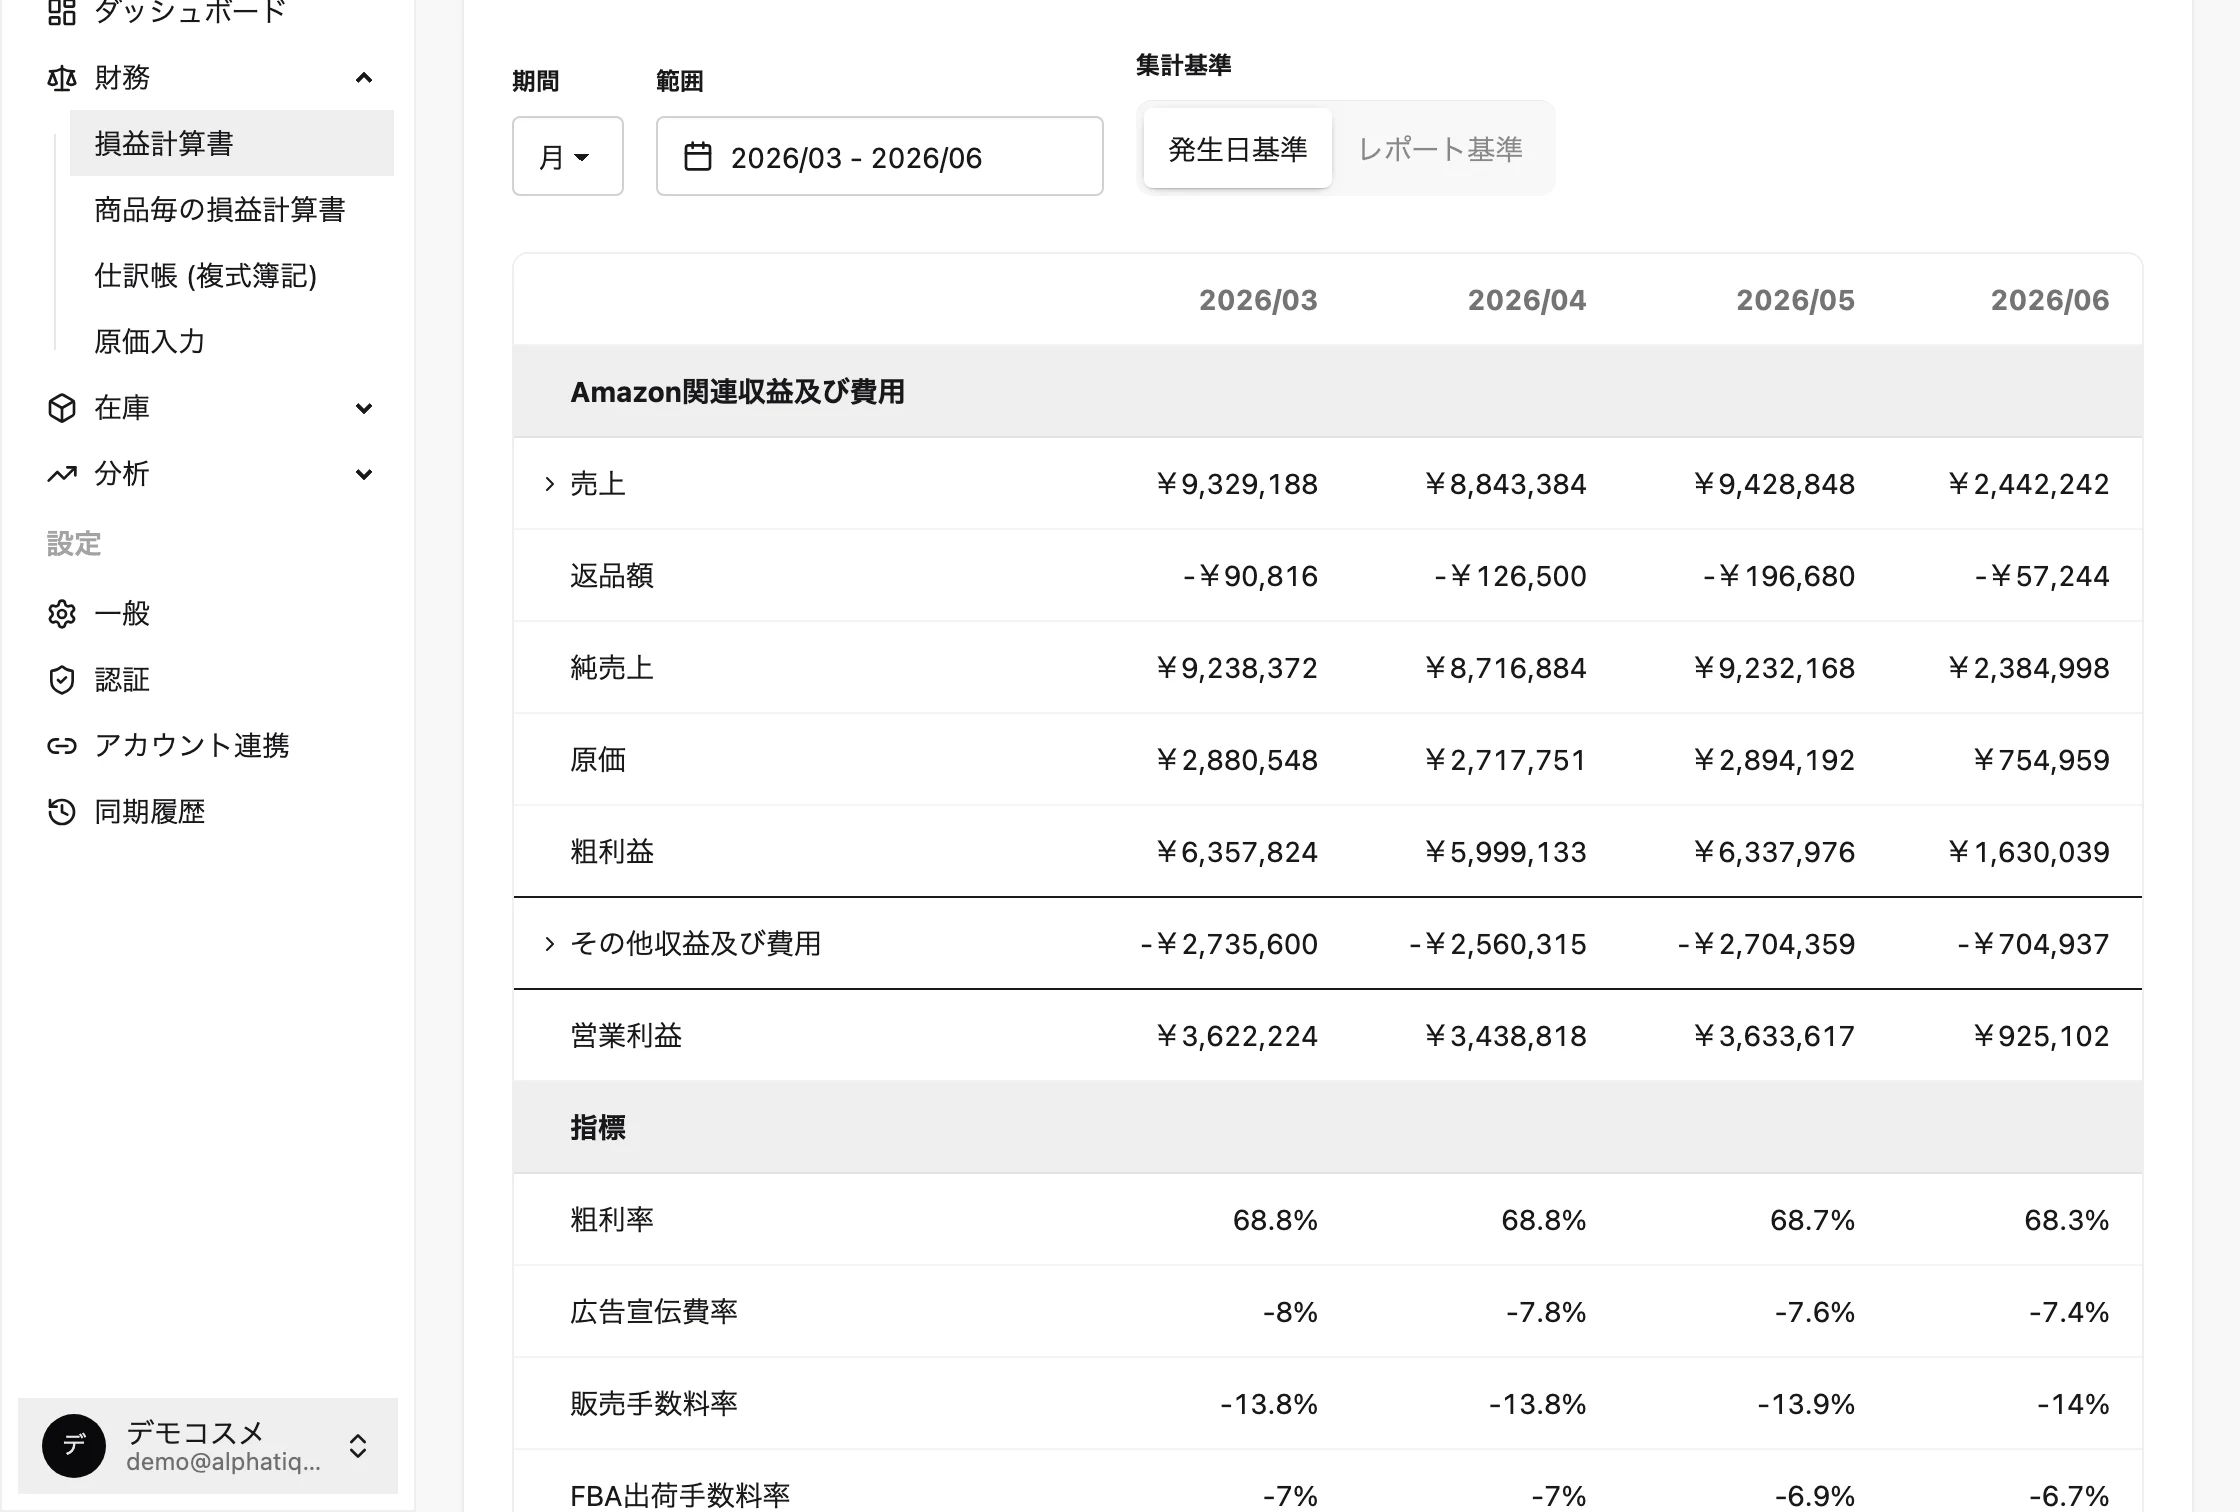This screenshot has width=2240, height=1512.
Task: Click the 営業利益 row label
Action: coord(626,1036)
